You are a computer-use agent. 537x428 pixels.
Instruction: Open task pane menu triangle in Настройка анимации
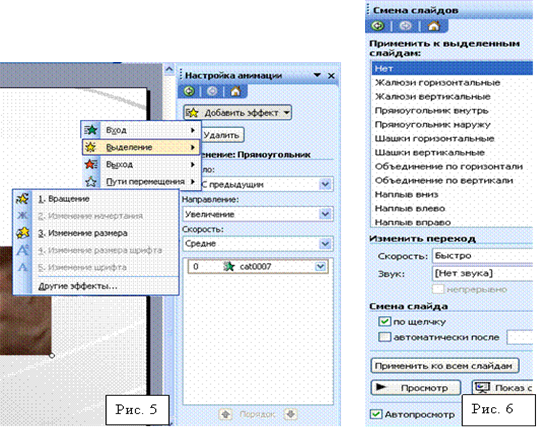pyautogui.click(x=317, y=75)
